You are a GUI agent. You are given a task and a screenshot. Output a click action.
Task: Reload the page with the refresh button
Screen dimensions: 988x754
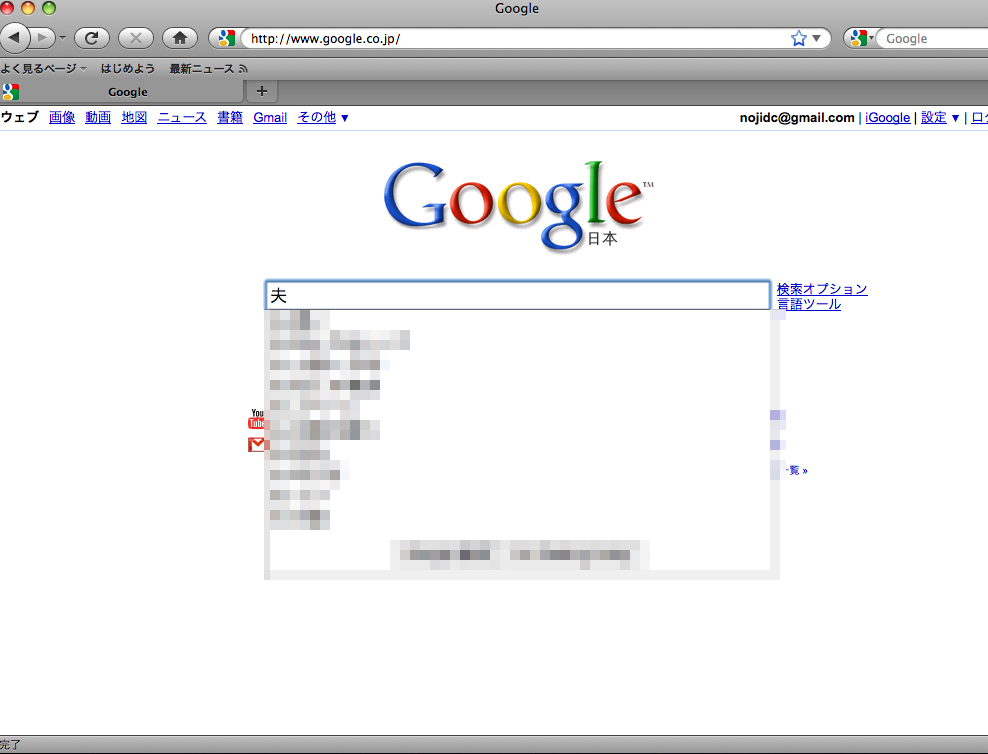point(92,38)
